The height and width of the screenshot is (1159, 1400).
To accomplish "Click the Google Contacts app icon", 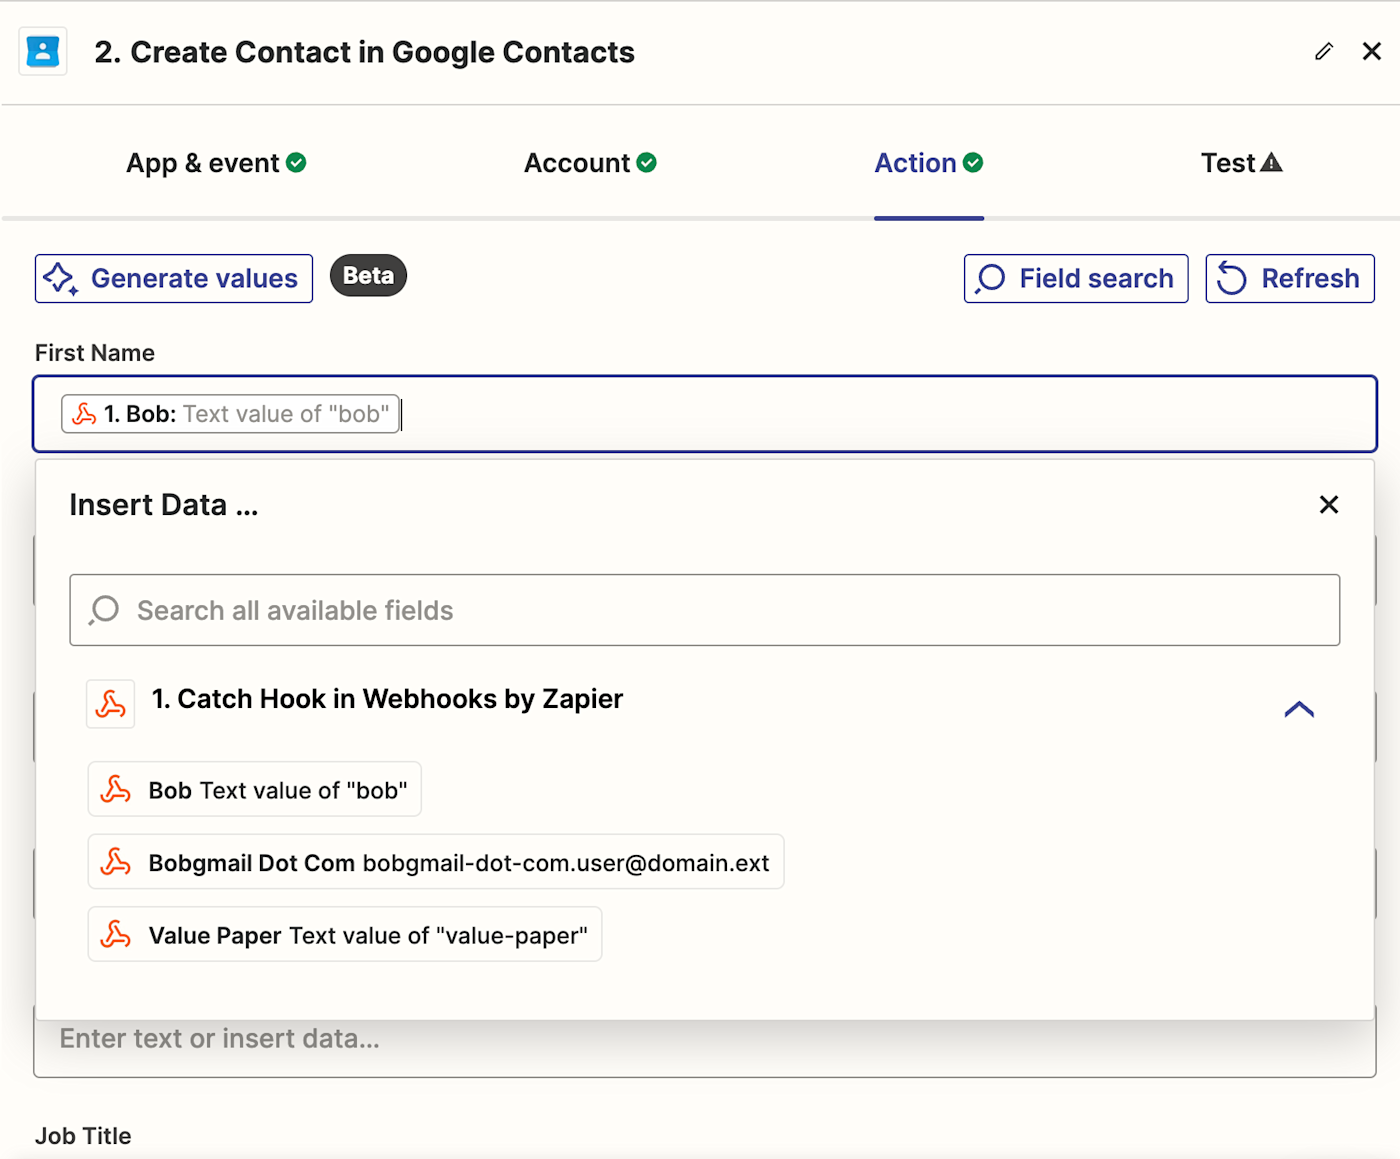I will coord(43,51).
